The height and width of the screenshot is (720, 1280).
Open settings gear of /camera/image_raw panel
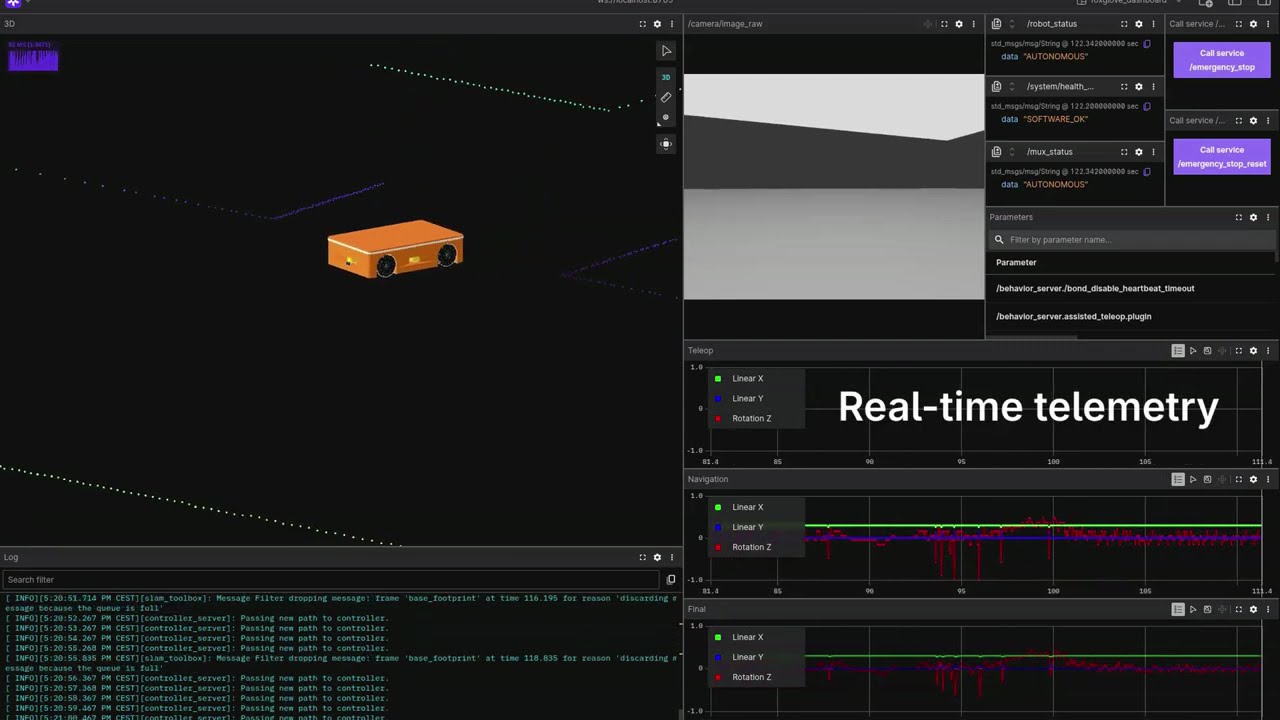tap(959, 24)
